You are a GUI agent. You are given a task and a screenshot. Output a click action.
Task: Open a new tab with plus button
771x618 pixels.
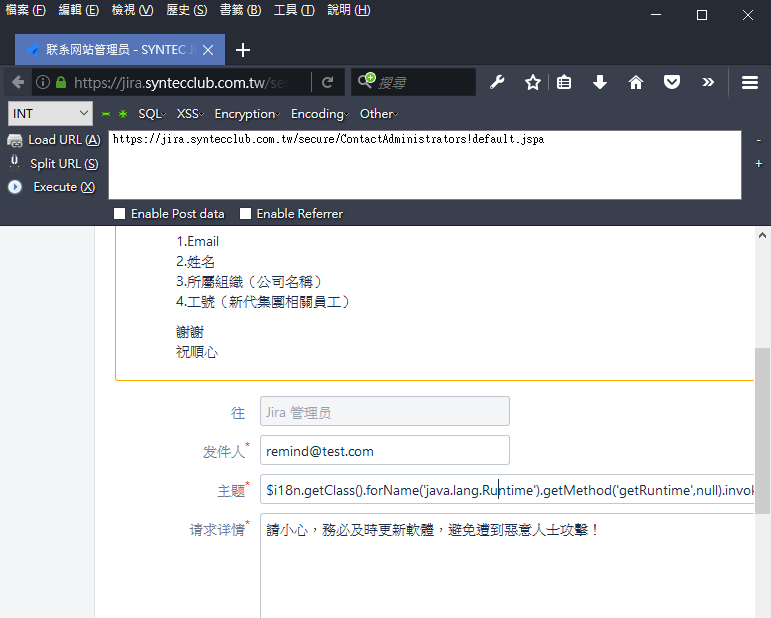coord(243,50)
